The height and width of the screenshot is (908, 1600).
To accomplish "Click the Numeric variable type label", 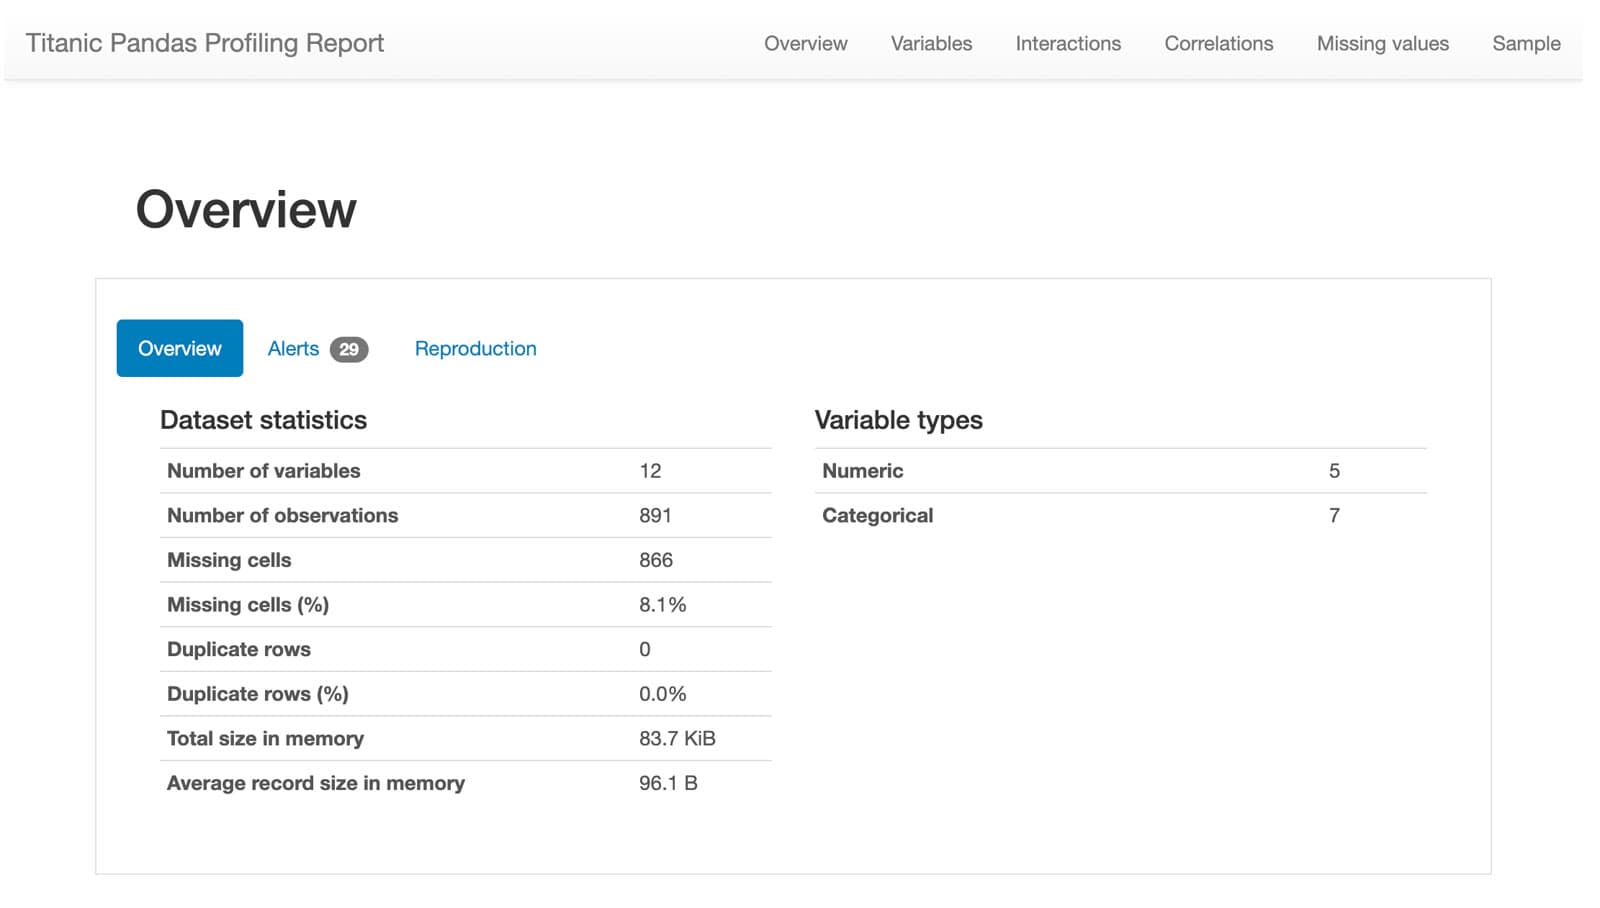I will tap(862, 471).
